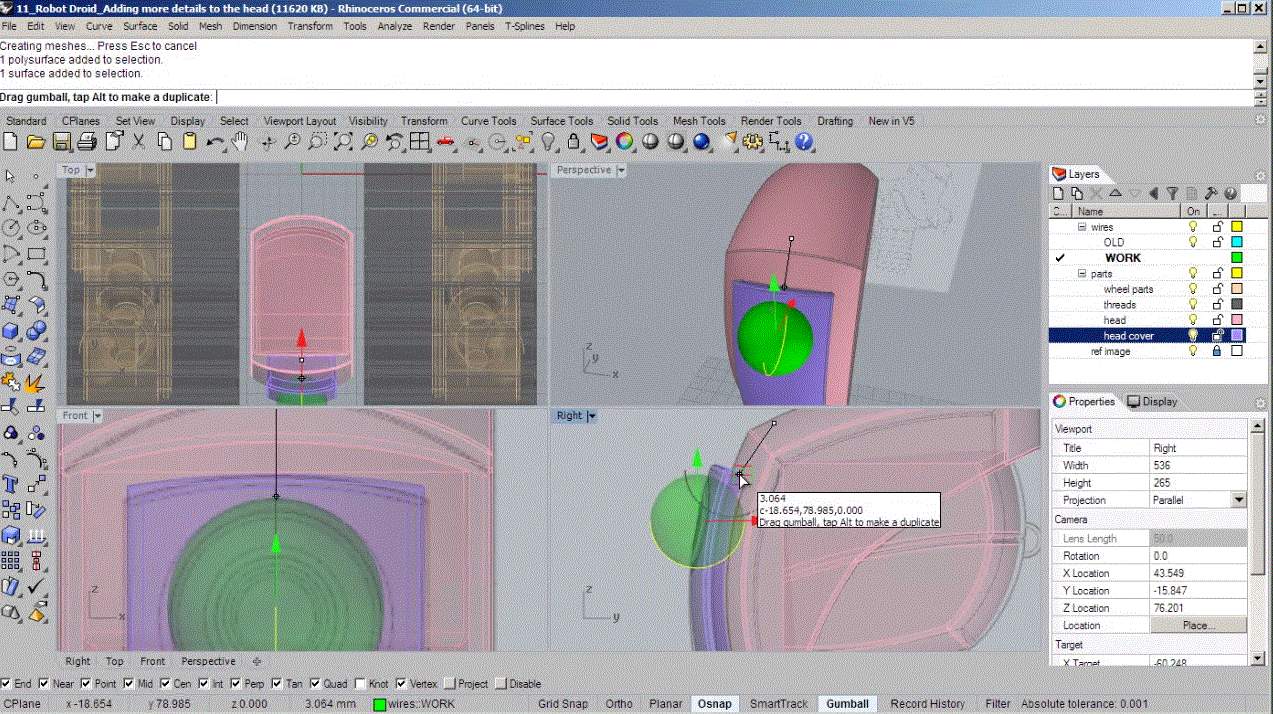The image size is (1273, 714).
Task: Toggle Ortho in status bar
Action: pos(619,704)
